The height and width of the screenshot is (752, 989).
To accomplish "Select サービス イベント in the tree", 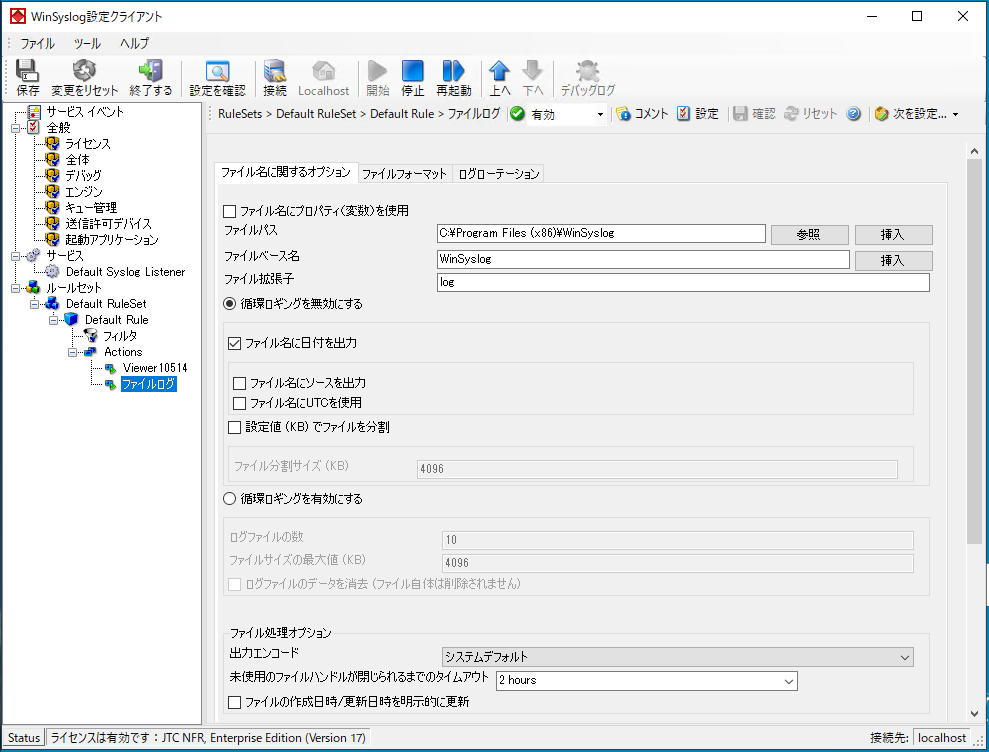I will [x=85, y=112].
